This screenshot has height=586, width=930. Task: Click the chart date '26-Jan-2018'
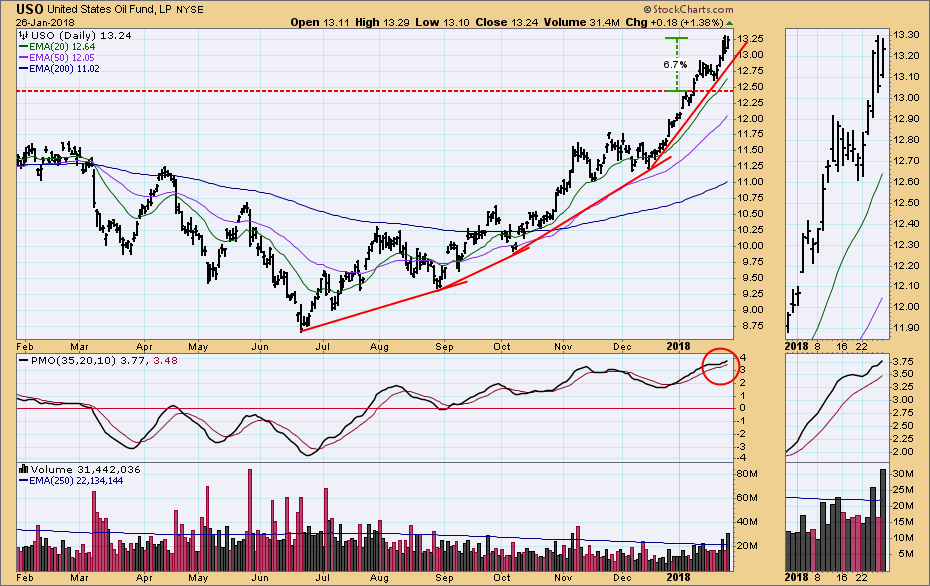tap(45, 23)
